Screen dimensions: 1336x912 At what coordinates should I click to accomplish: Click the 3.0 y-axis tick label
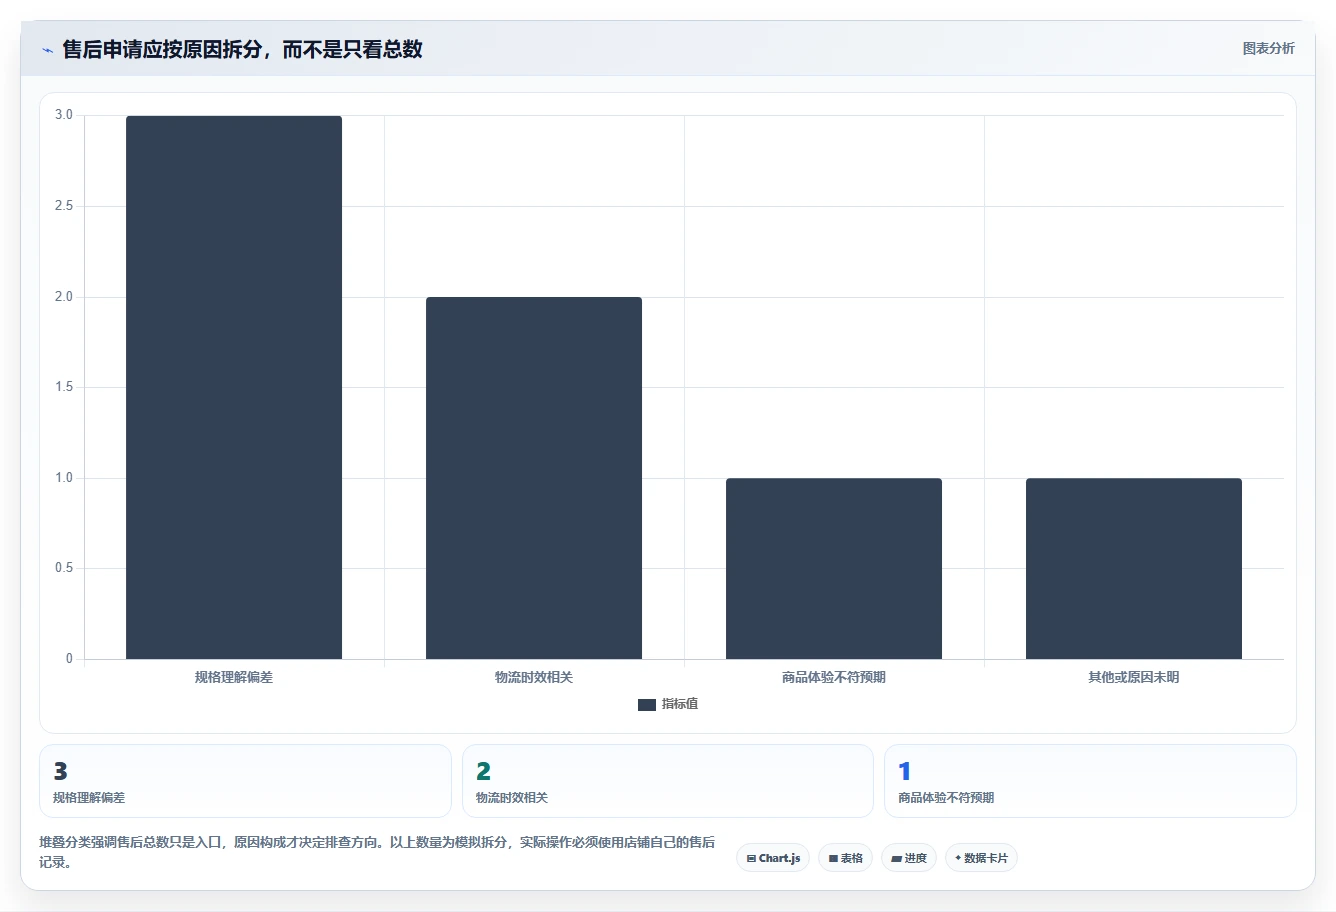tap(64, 115)
